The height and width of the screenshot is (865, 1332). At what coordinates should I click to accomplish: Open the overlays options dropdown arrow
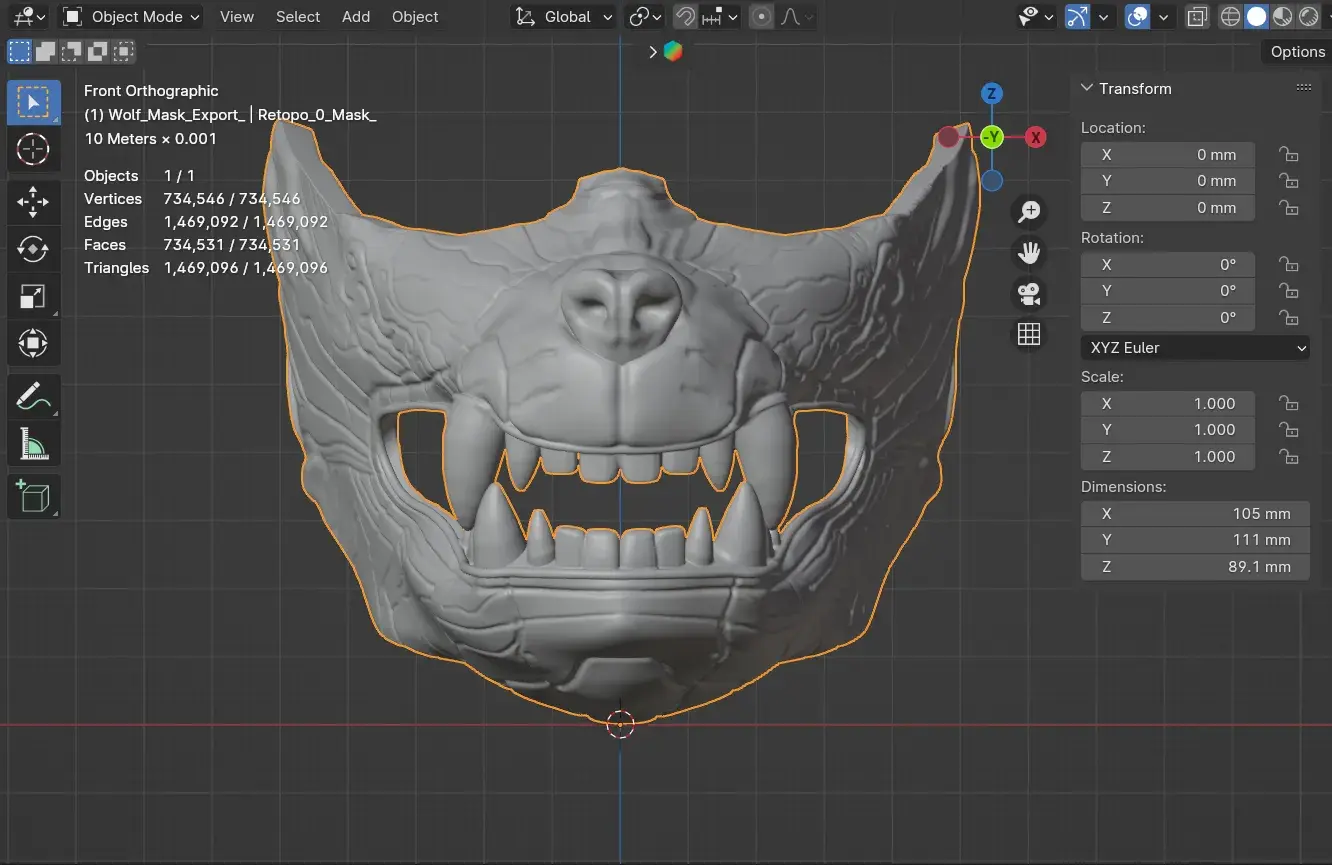pos(1163,17)
